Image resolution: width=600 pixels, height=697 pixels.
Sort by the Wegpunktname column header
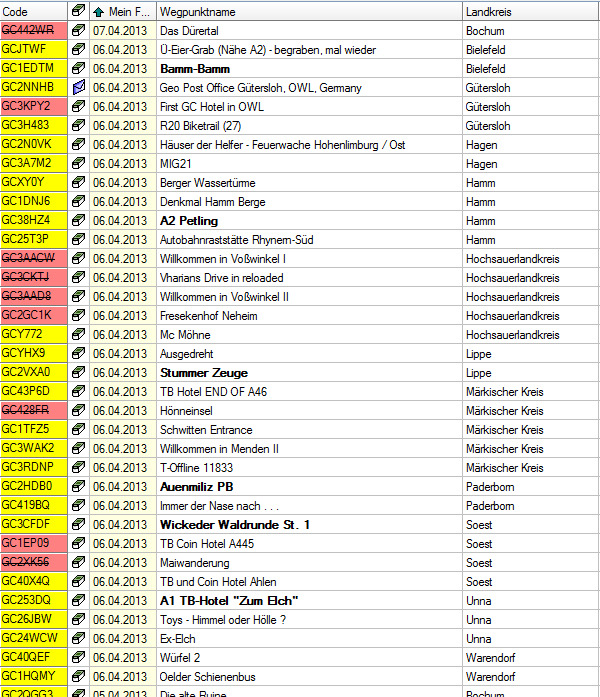click(309, 12)
